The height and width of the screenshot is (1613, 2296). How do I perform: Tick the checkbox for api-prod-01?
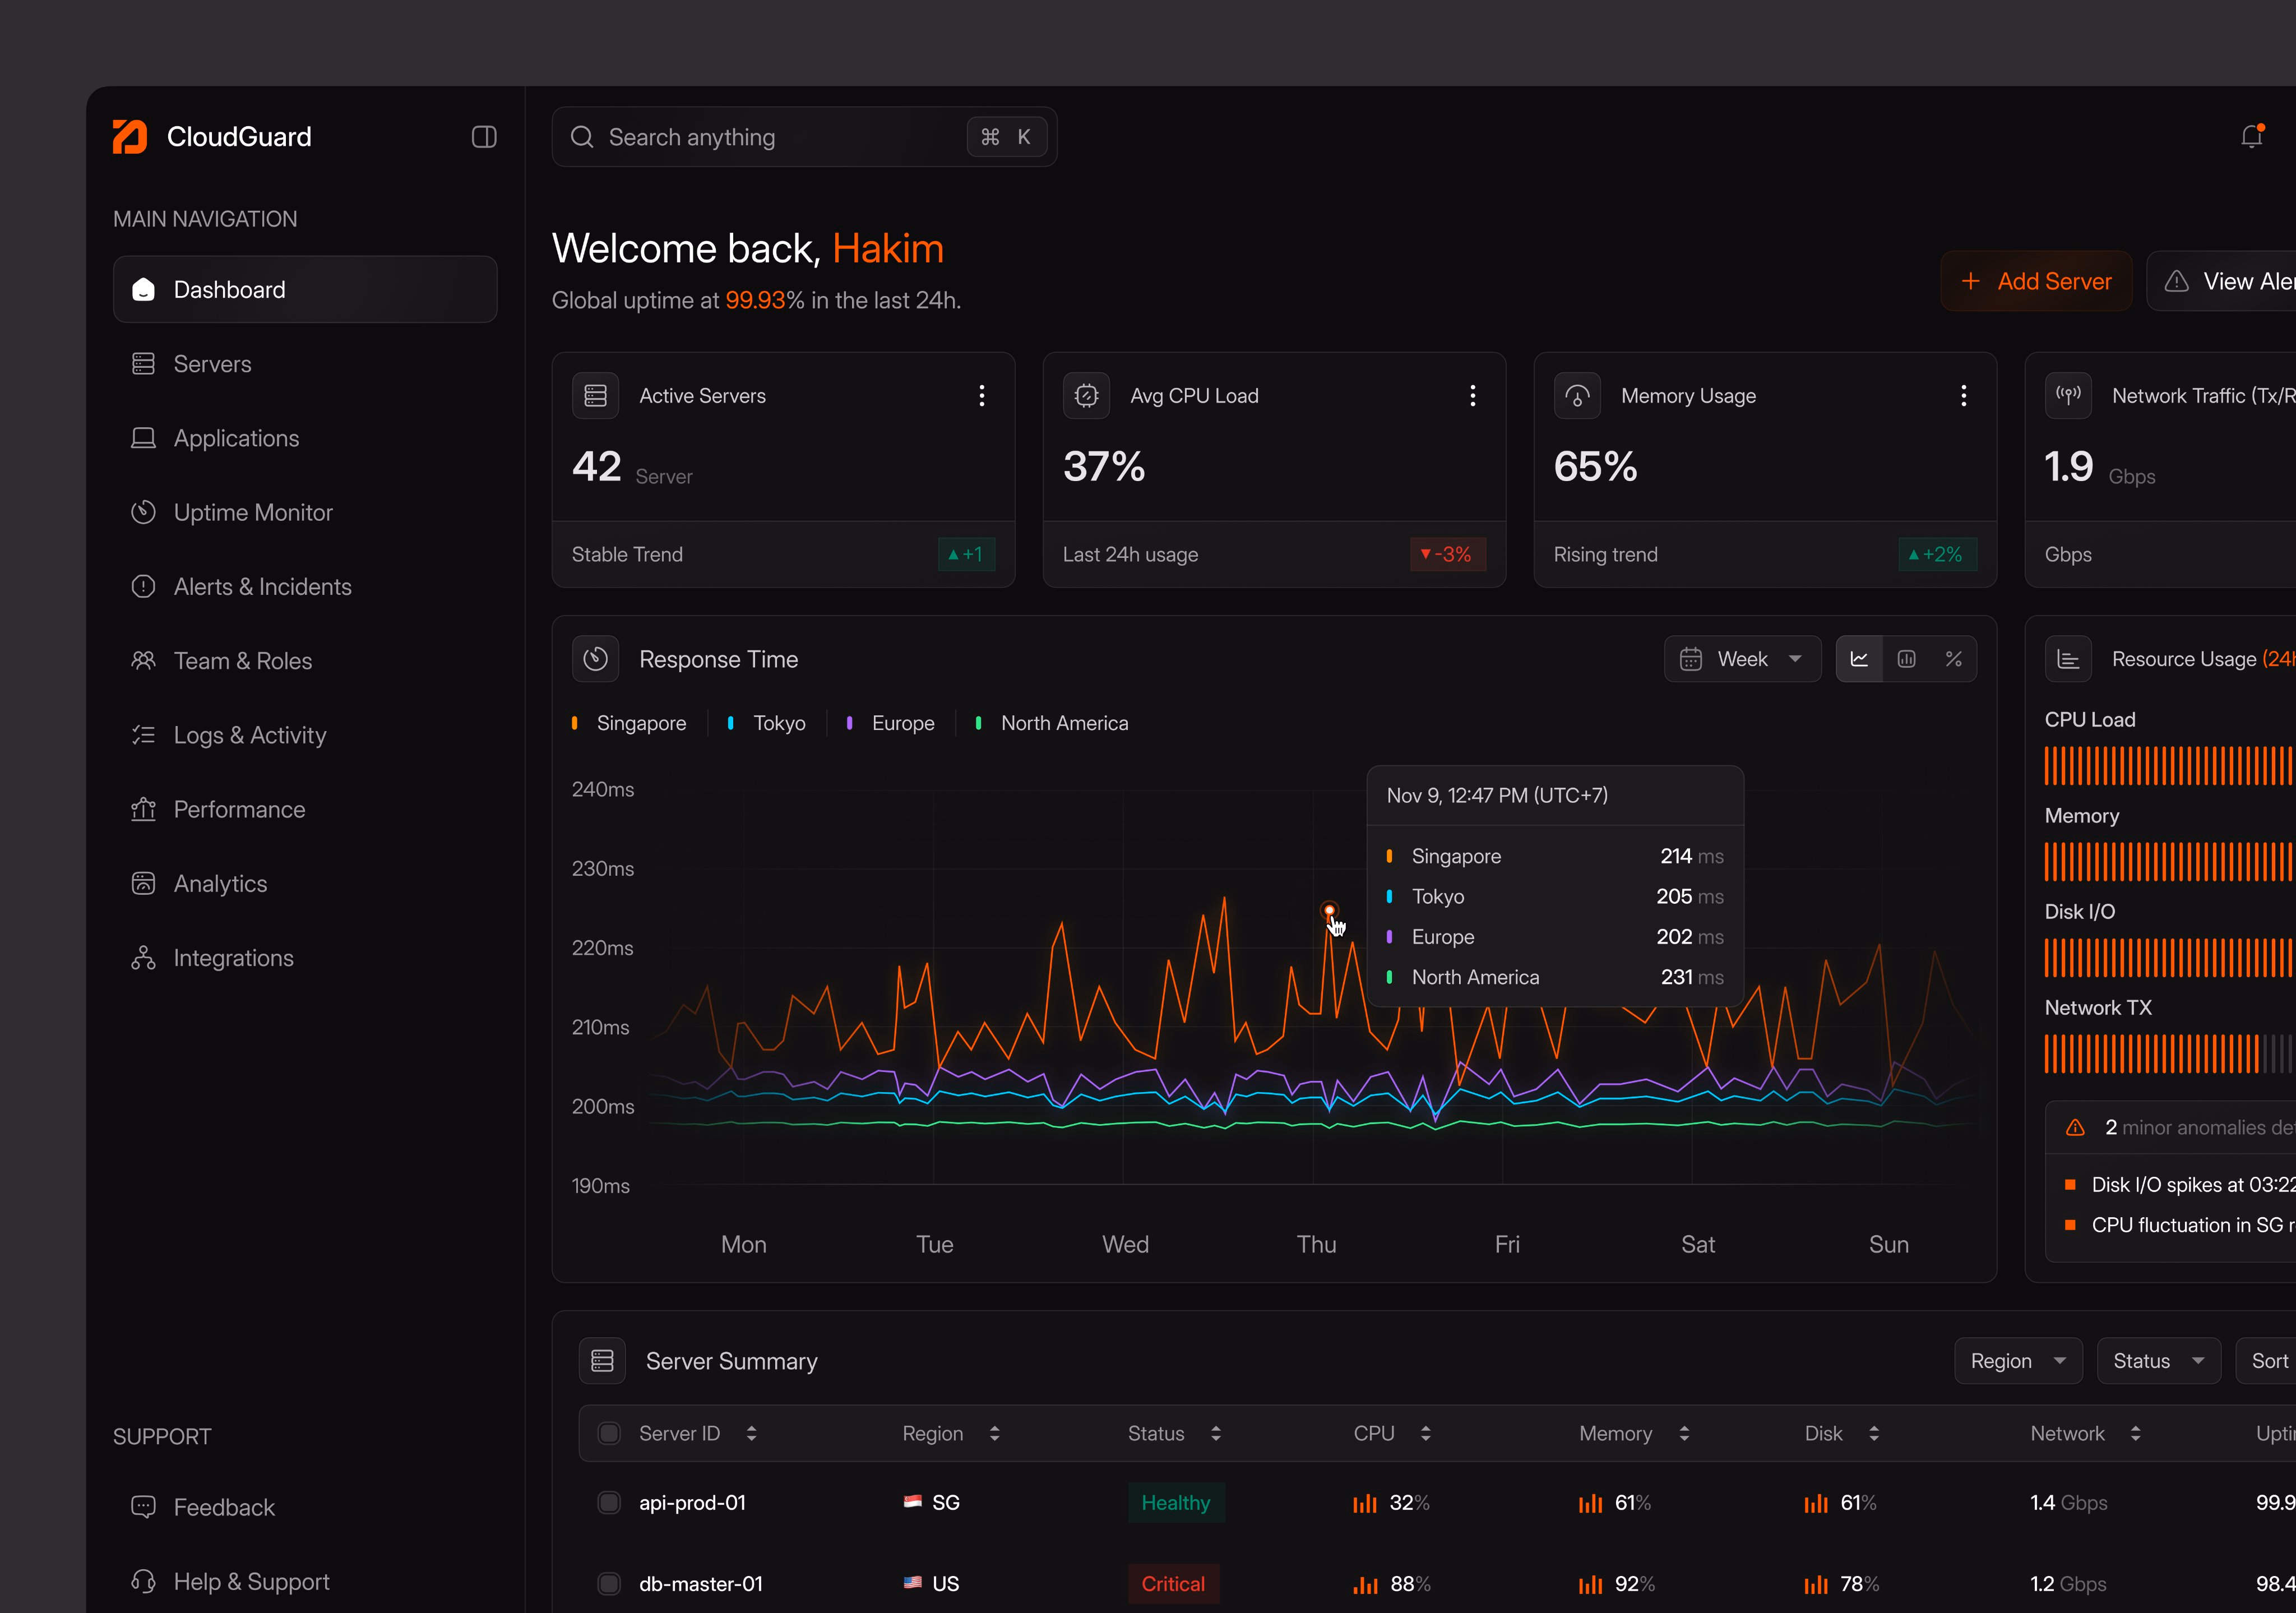pos(608,1503)
